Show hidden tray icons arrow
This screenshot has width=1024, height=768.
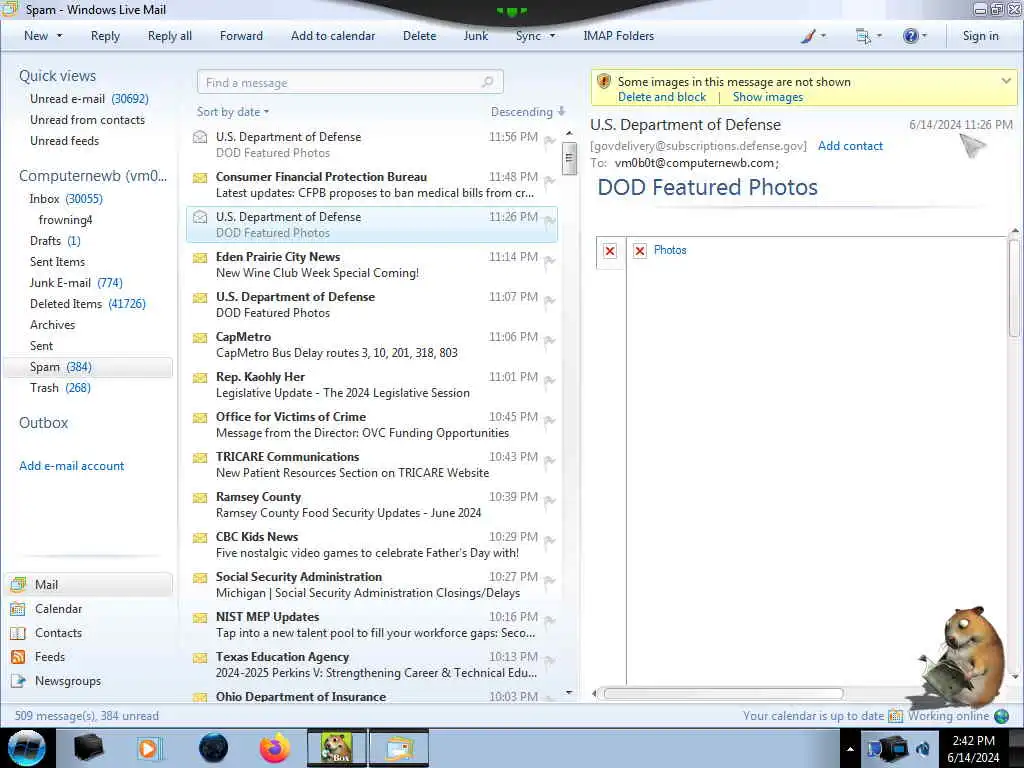click(x=850, y=749)
